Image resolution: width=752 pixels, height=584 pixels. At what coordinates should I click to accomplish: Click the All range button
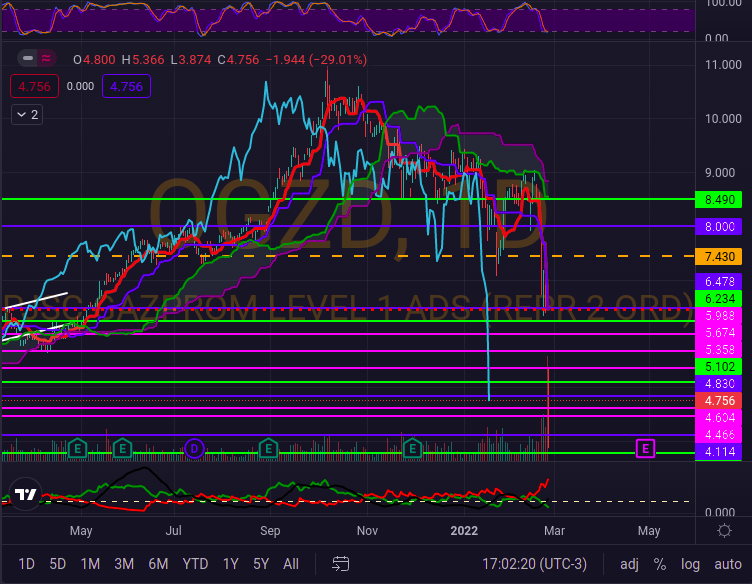(290, 564)
